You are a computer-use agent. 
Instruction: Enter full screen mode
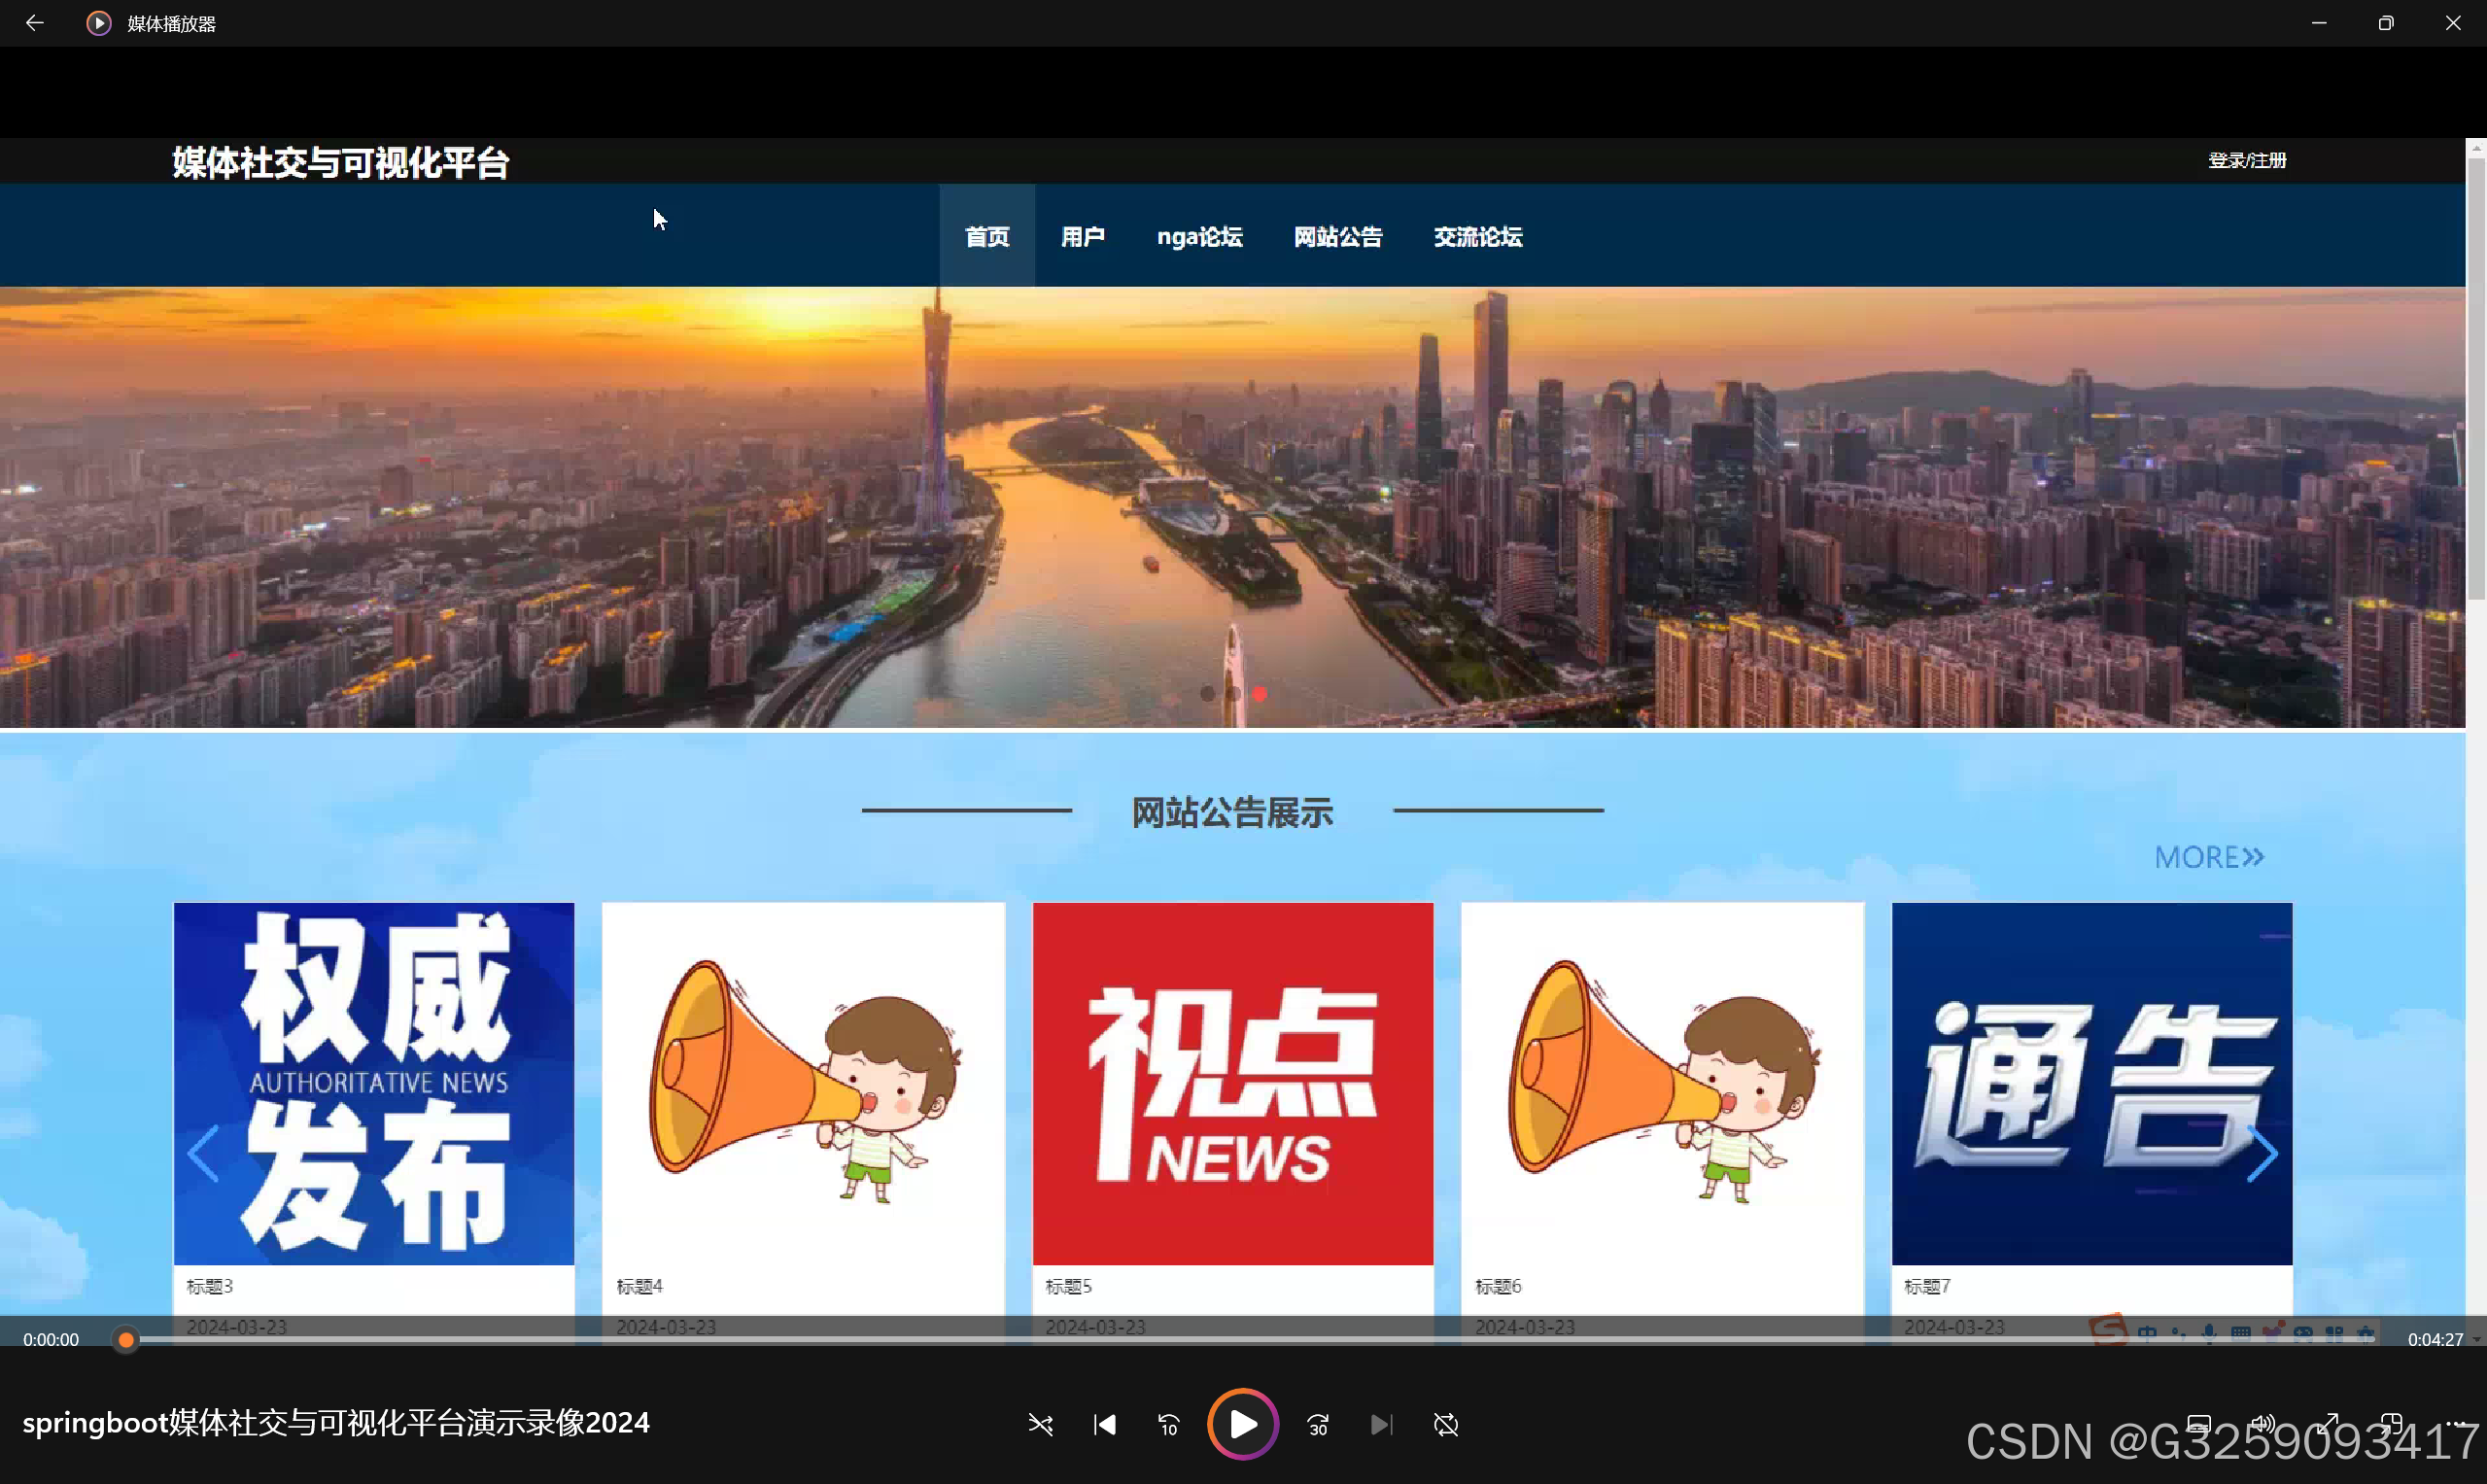click(x=2328, y=1424)
